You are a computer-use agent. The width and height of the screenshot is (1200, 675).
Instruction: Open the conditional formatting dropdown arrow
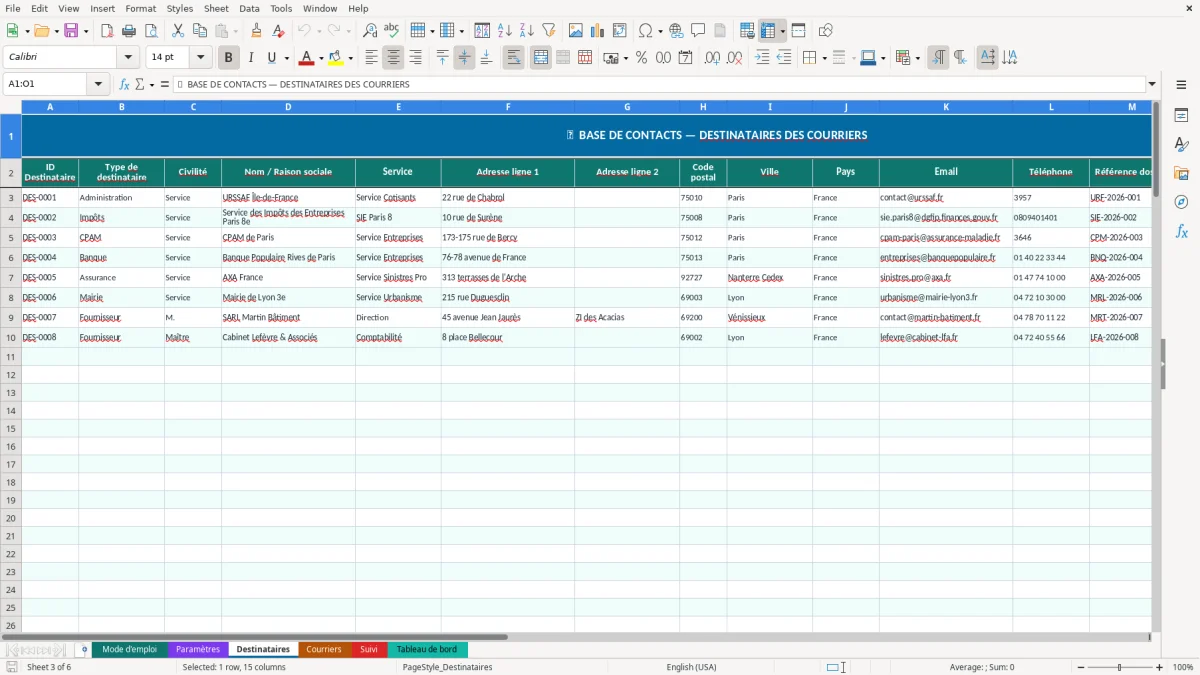[x=917, y=58]
